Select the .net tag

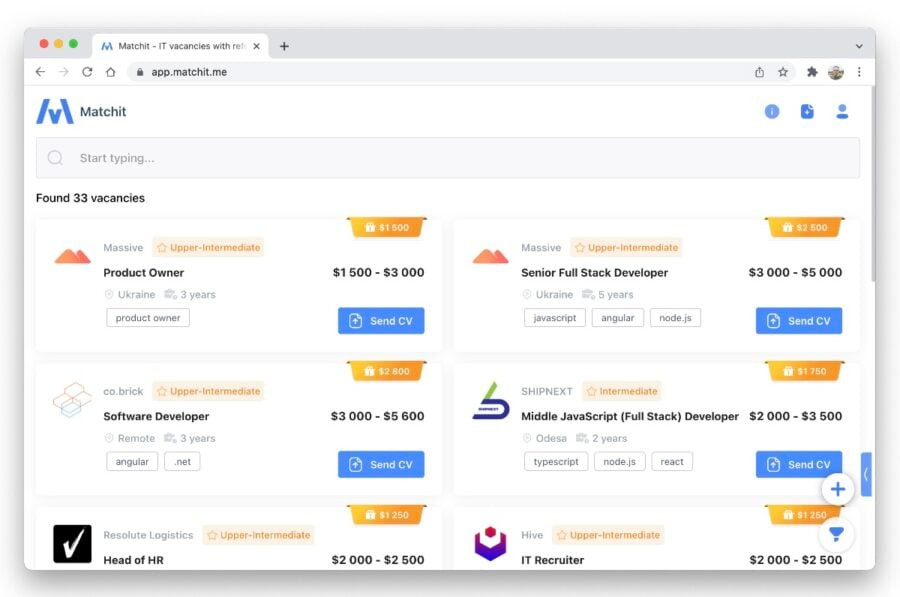click(183, 462)
